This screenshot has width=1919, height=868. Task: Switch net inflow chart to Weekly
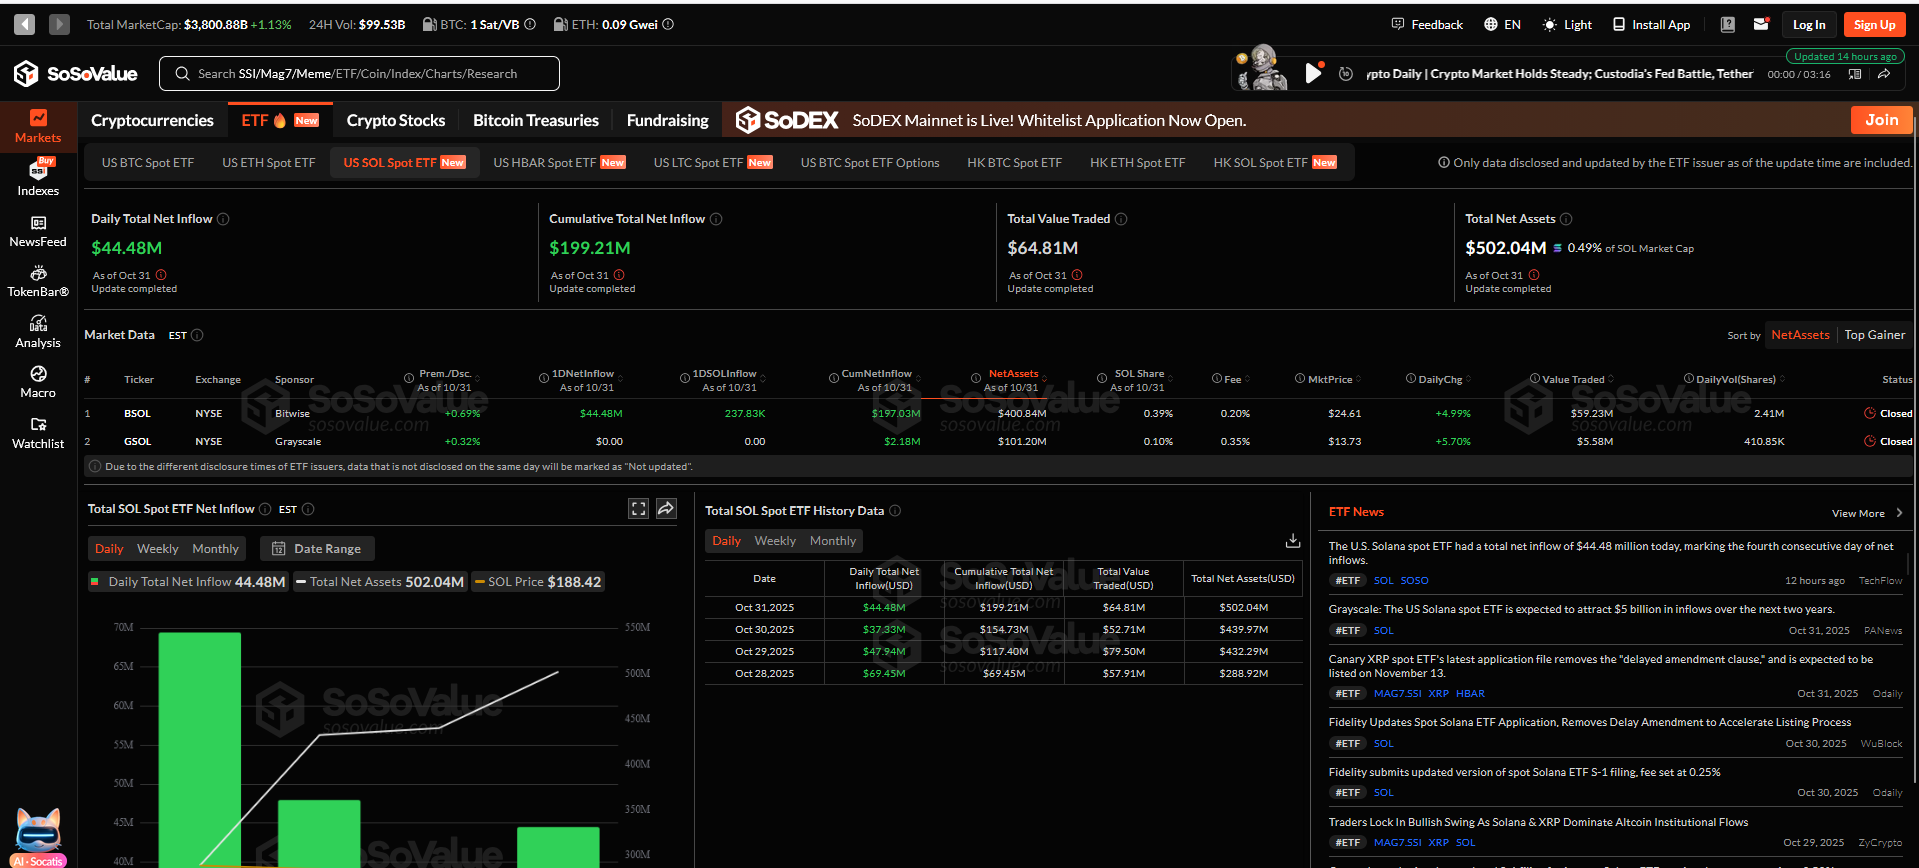tap(157, 549)
